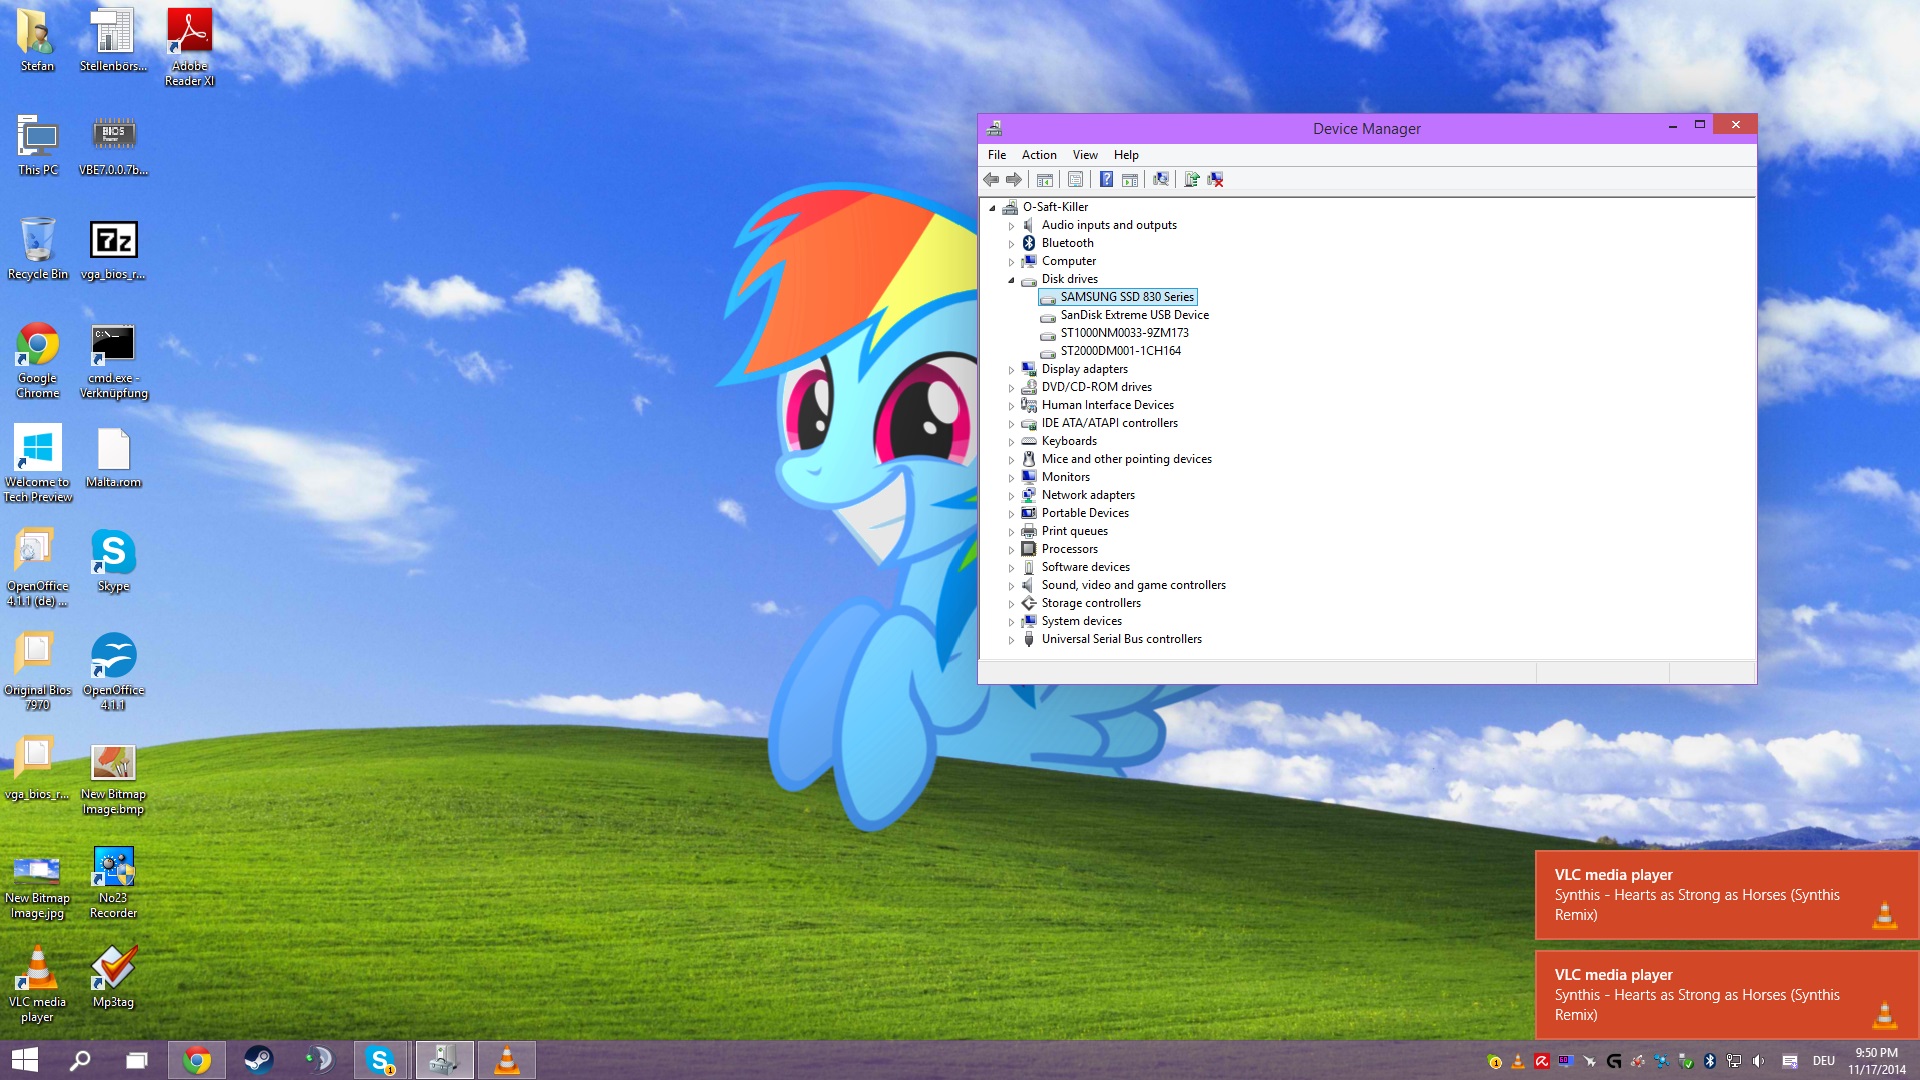Expand the Bluetooth node
Screen dimensions: 1920x1080
(1011, 244)
